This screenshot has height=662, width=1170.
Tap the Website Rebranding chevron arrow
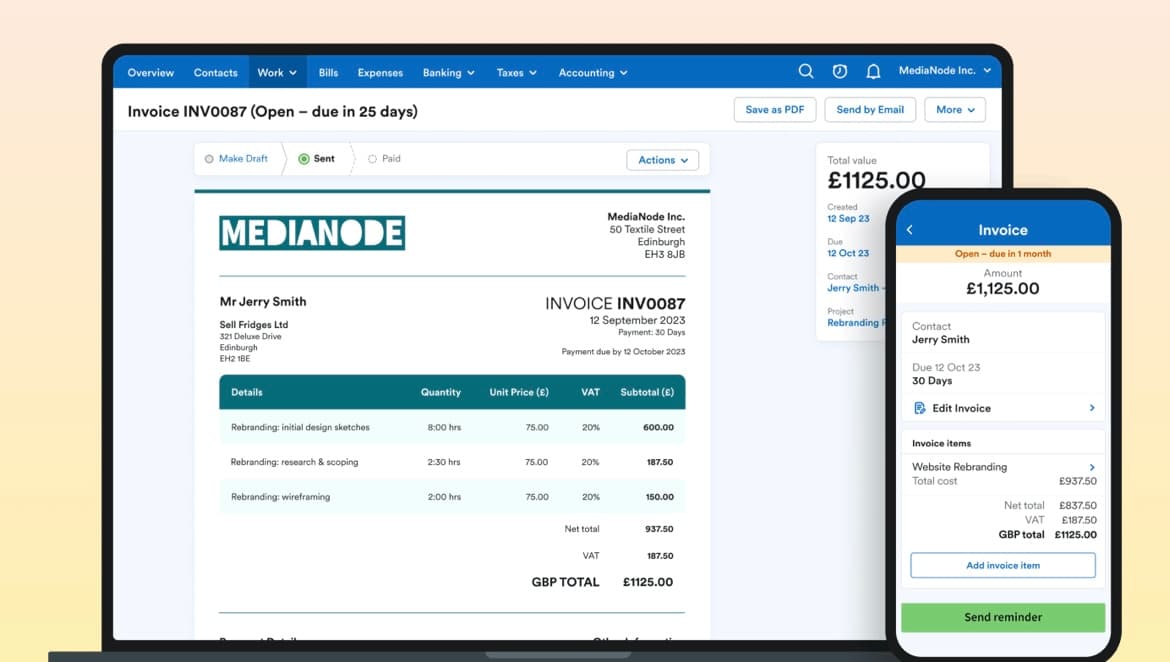[x=1091, y=467]
